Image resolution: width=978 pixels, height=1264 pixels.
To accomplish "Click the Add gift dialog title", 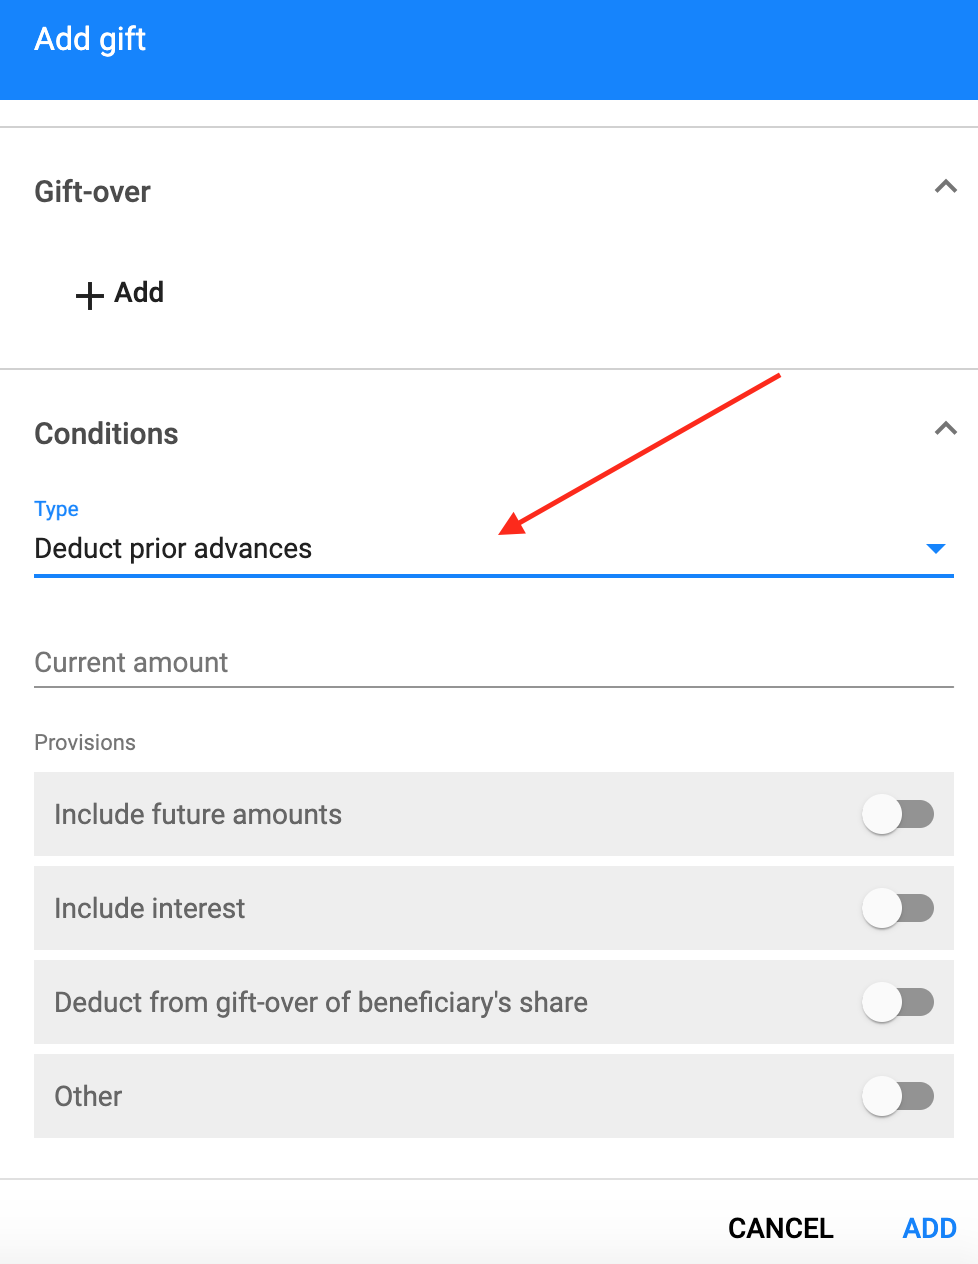I will 90,39.
